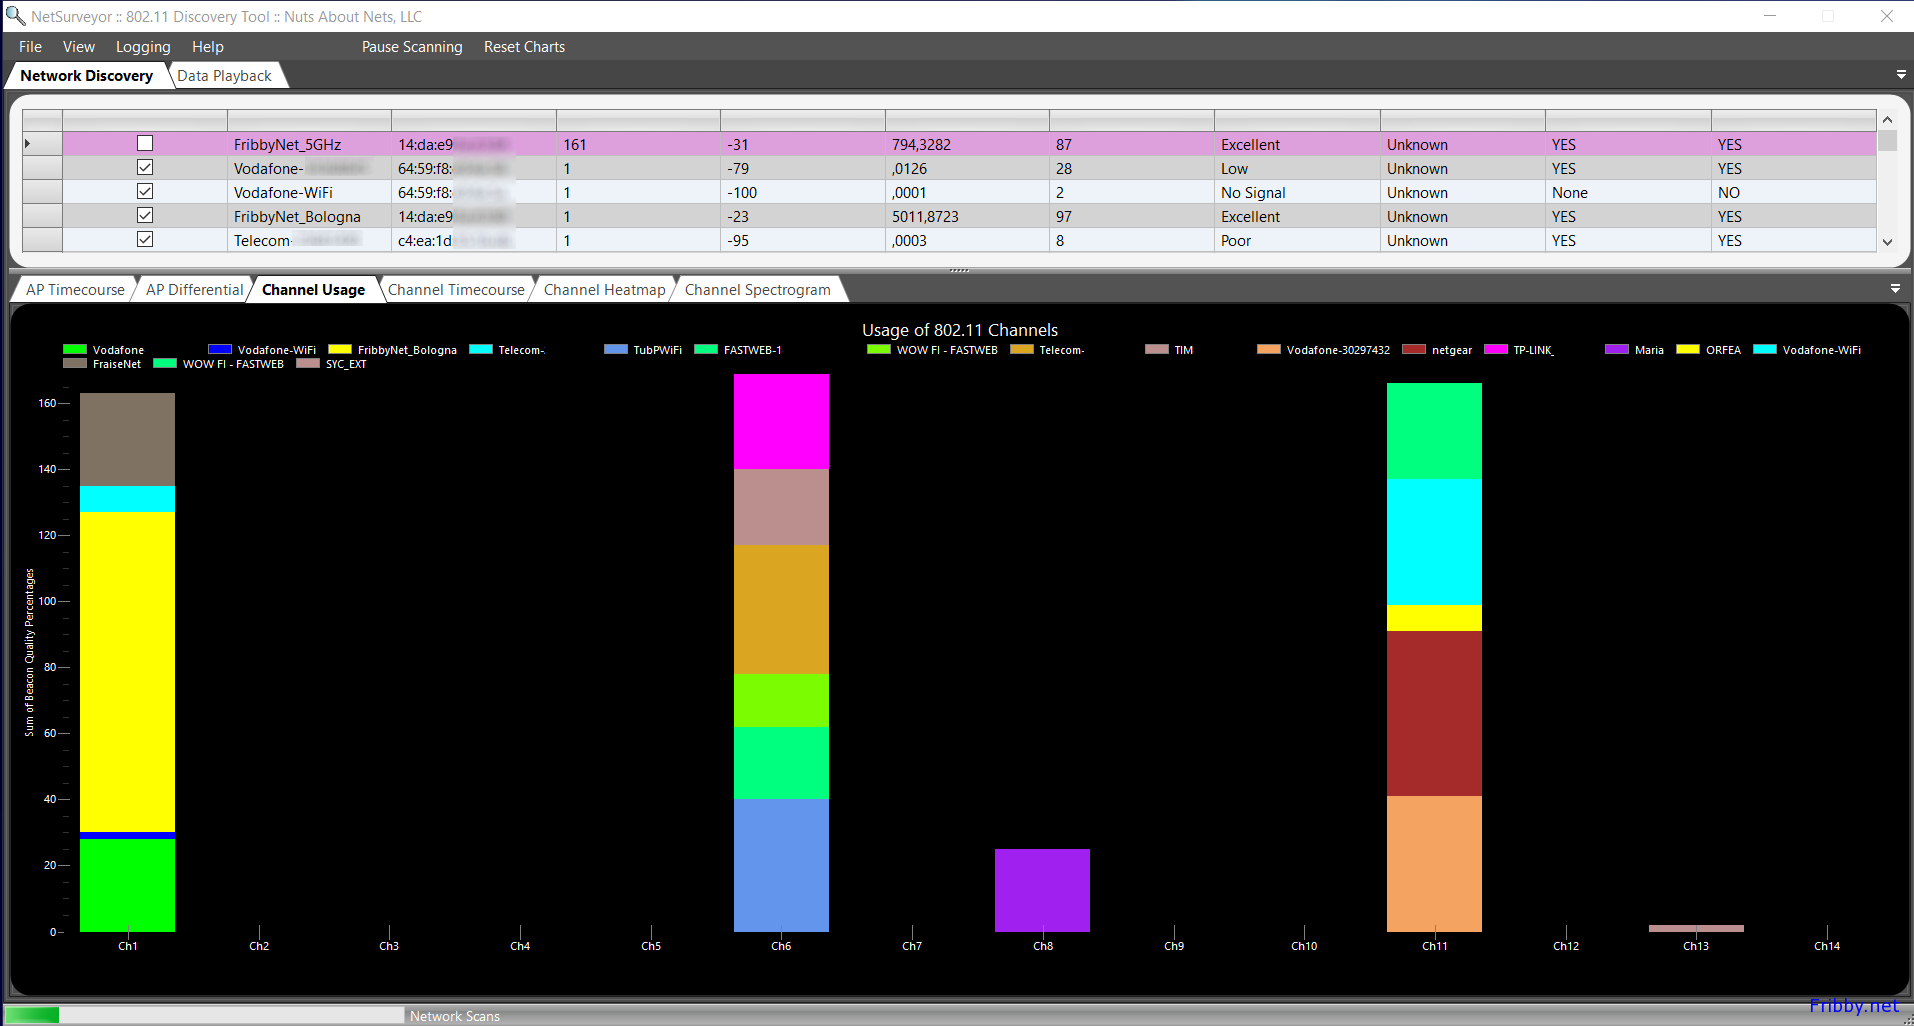1914x1026 pixels.
Task: Click the row selector arrow beside FribbyNet_5GHz
Action: (x=28, y=144)
